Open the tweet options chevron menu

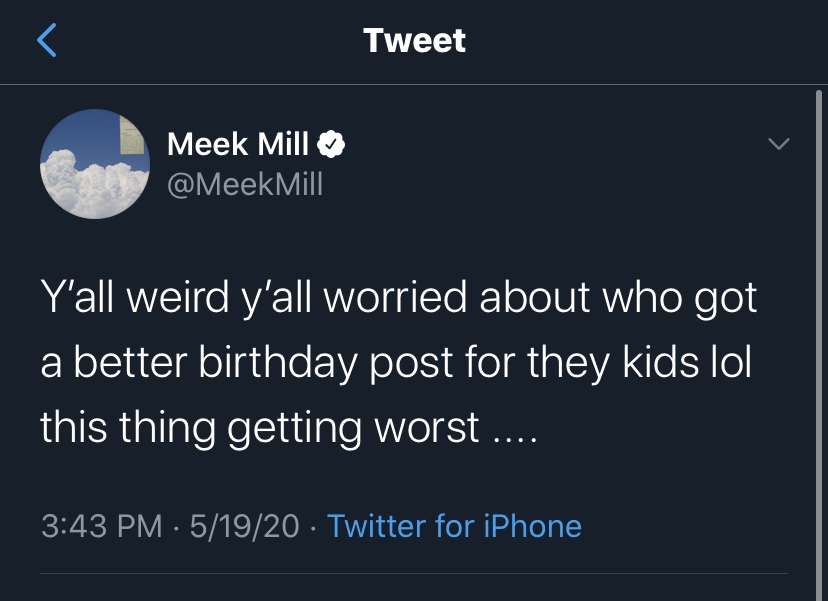[778, 145]
